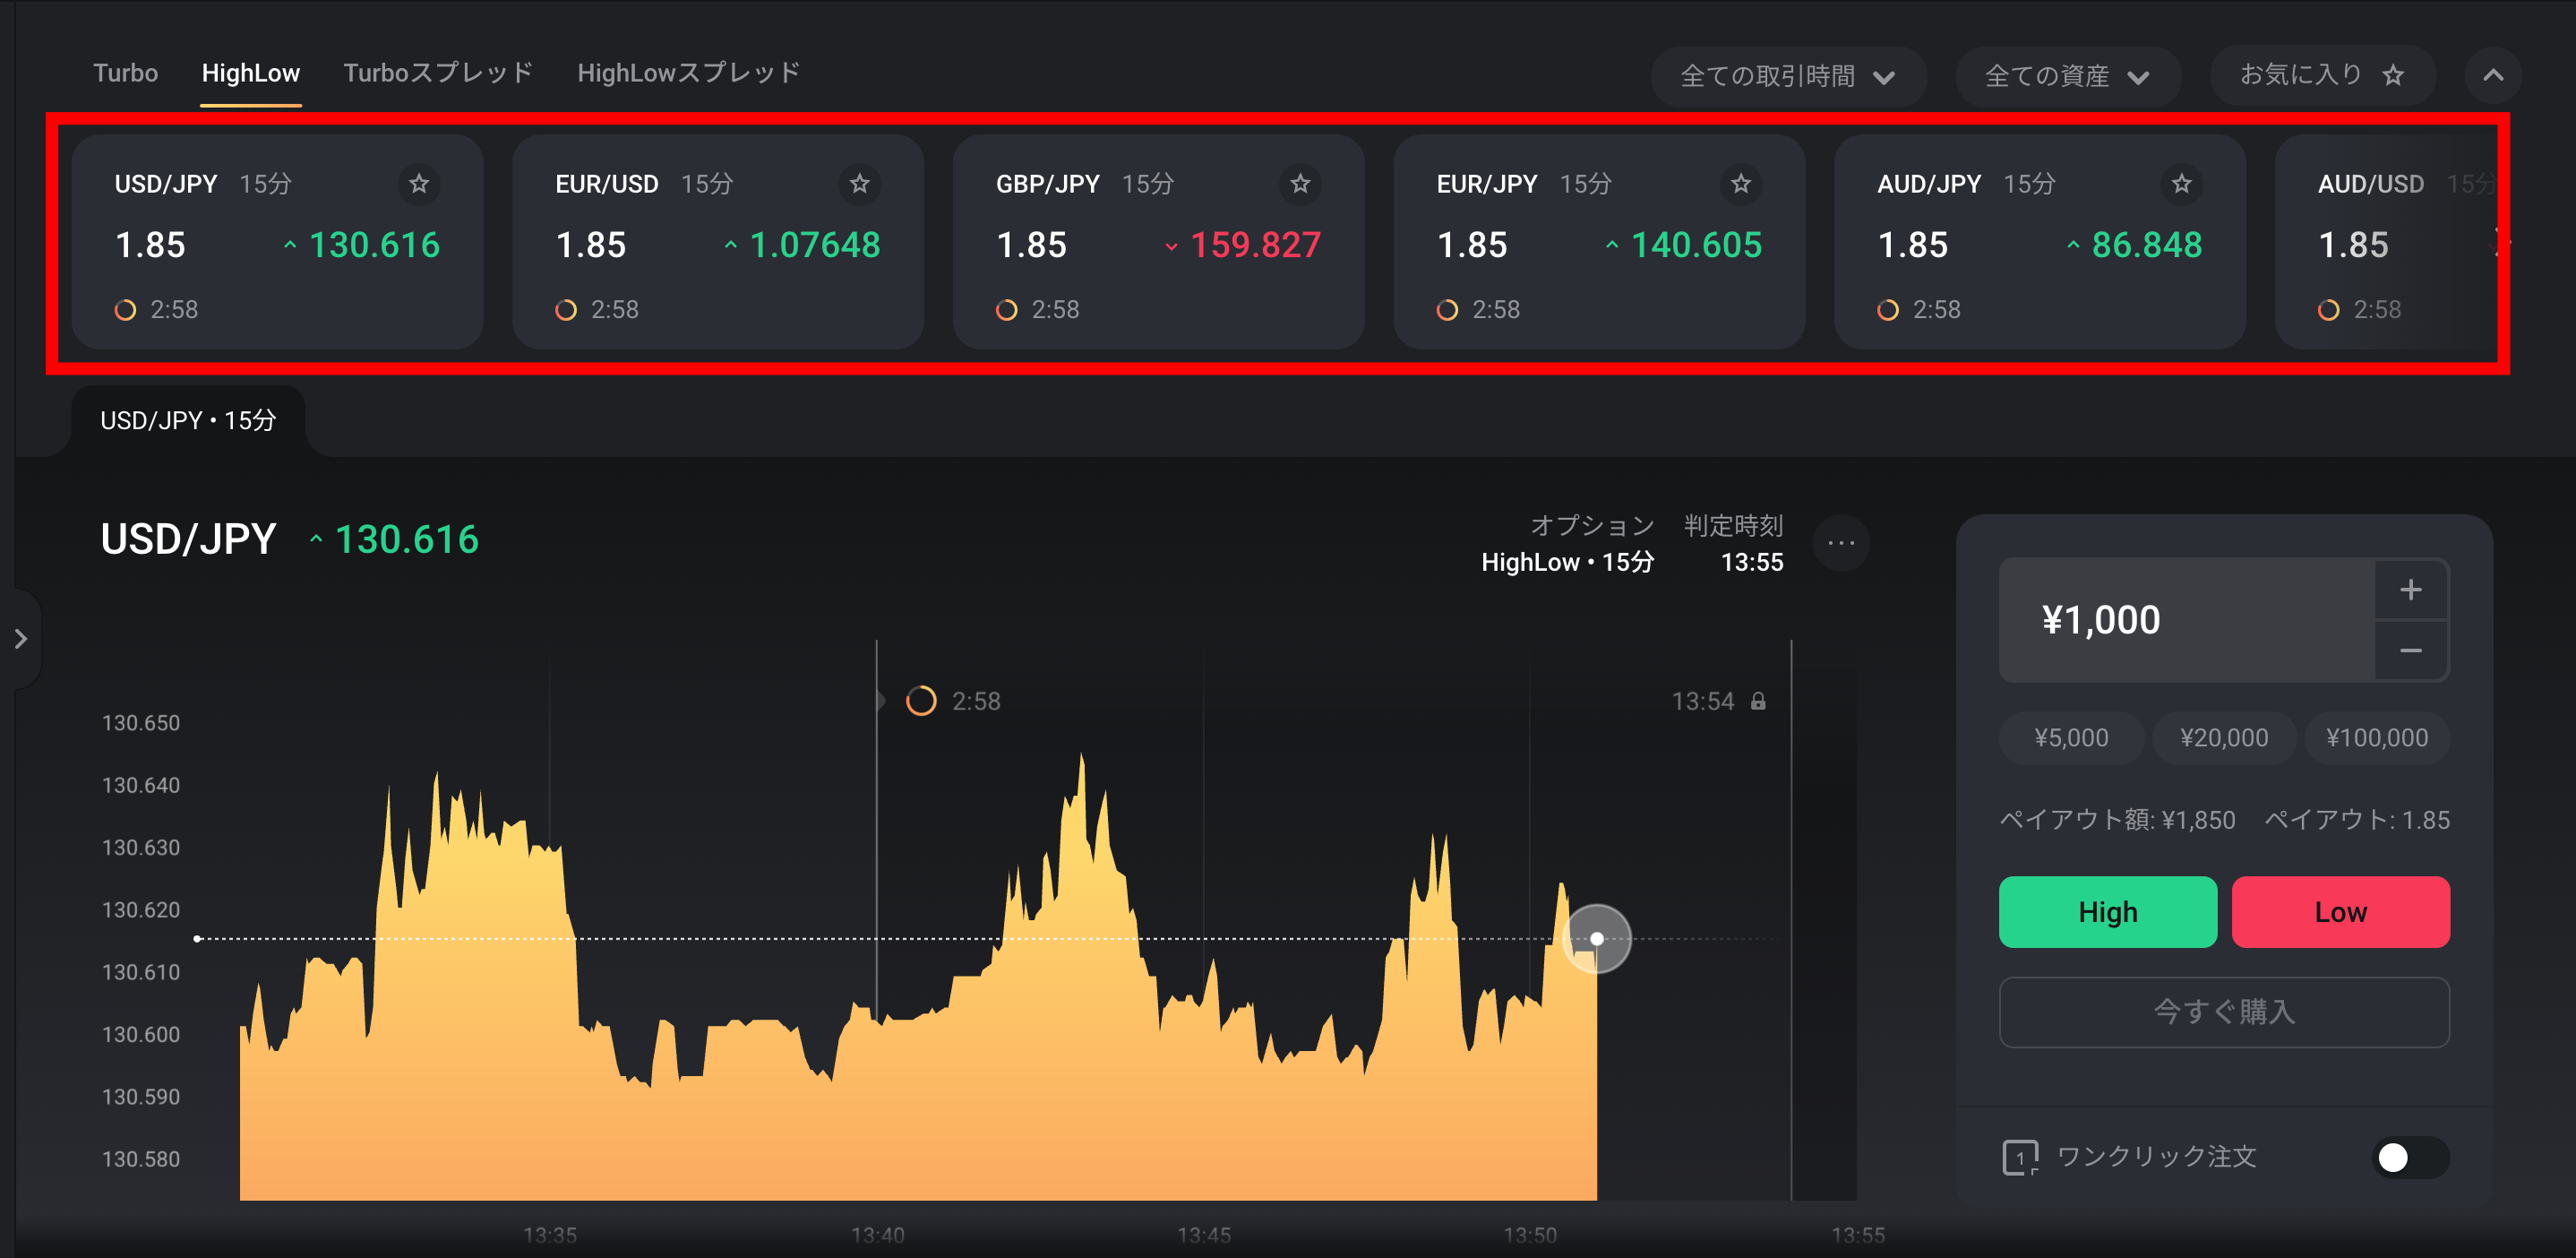Image resolution: width=2576 pixels, height=1258 pixels.
Task: Click the green High button
Action: tap(2108, 912)
